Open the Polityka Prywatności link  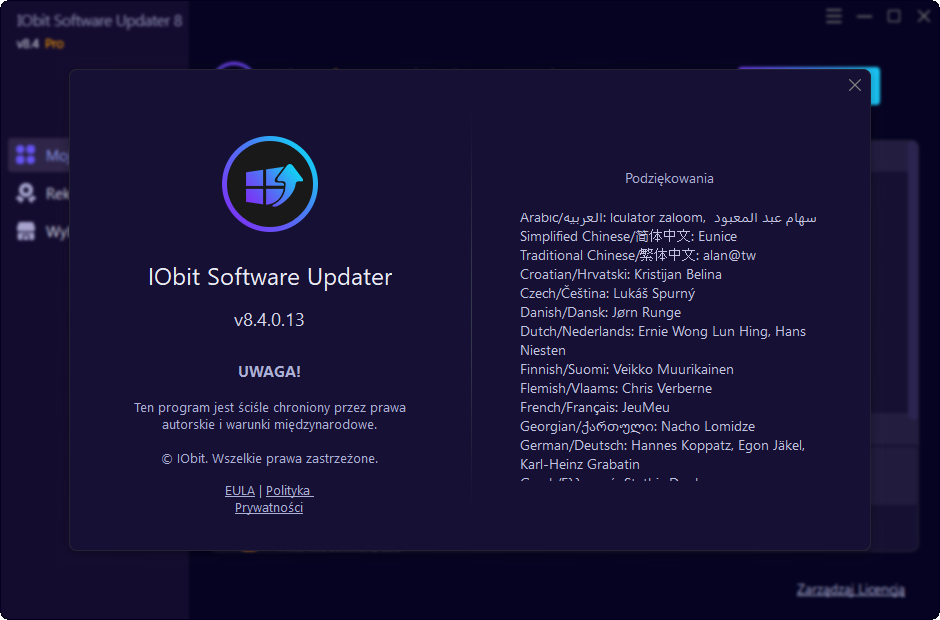click(x=269, y=499)
